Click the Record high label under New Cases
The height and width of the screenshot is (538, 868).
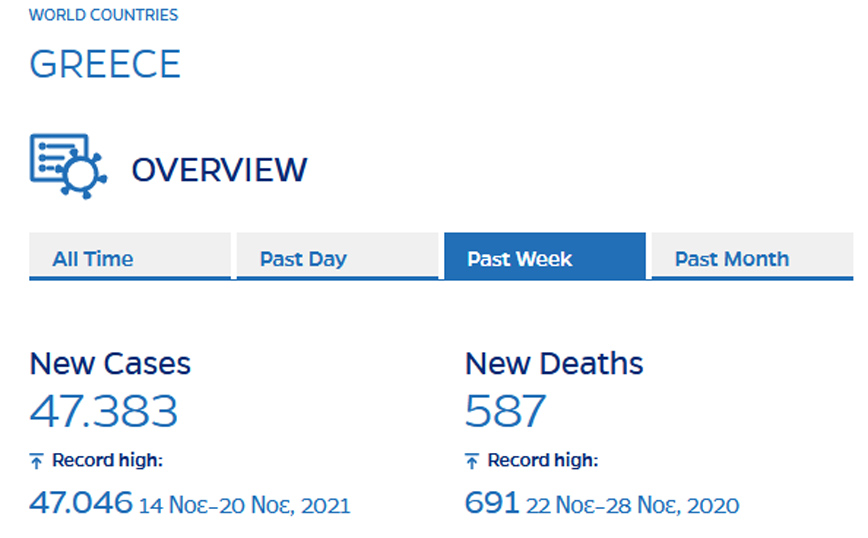[107, 461]
